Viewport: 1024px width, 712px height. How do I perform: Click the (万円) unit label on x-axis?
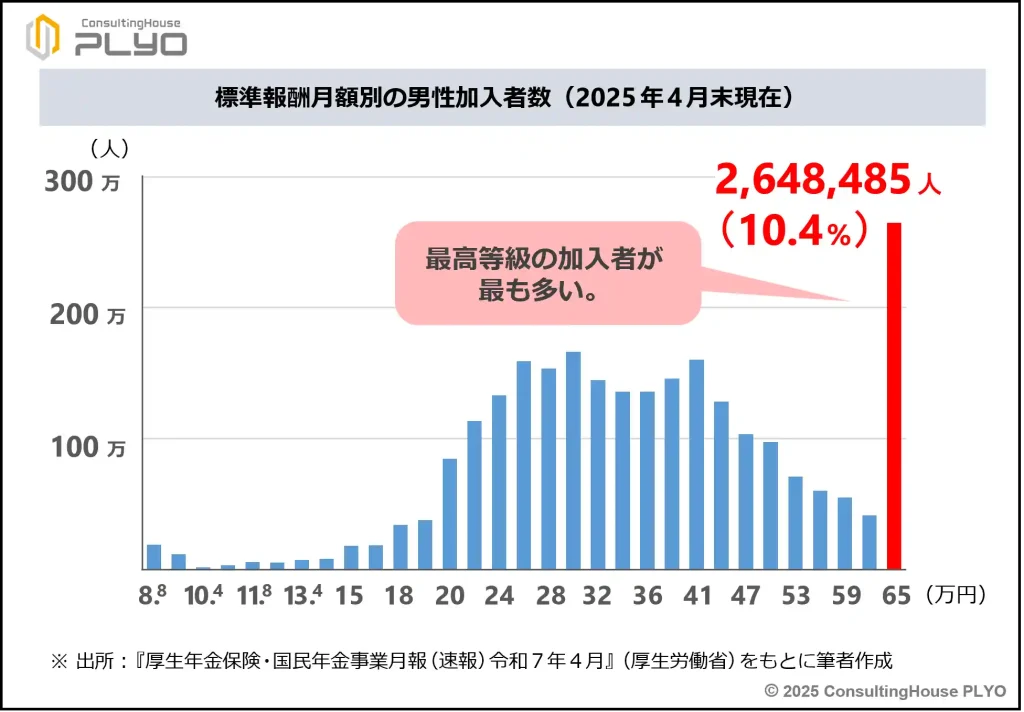(955, 596)
